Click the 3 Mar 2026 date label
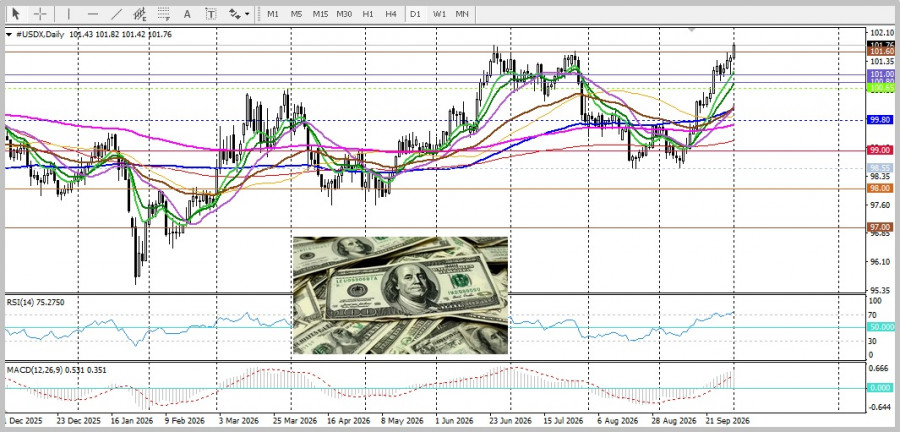Viewport: 900px width, 432px height. click(x=238, y=421)
